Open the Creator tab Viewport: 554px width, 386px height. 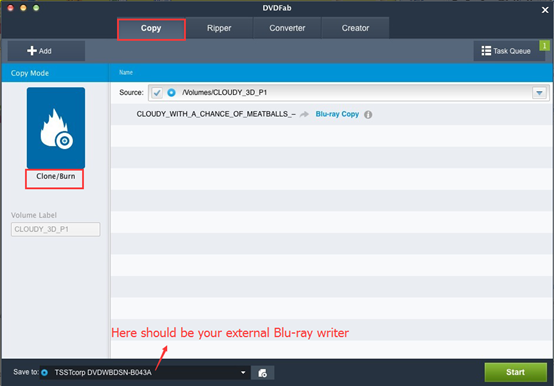click(355, 28)
